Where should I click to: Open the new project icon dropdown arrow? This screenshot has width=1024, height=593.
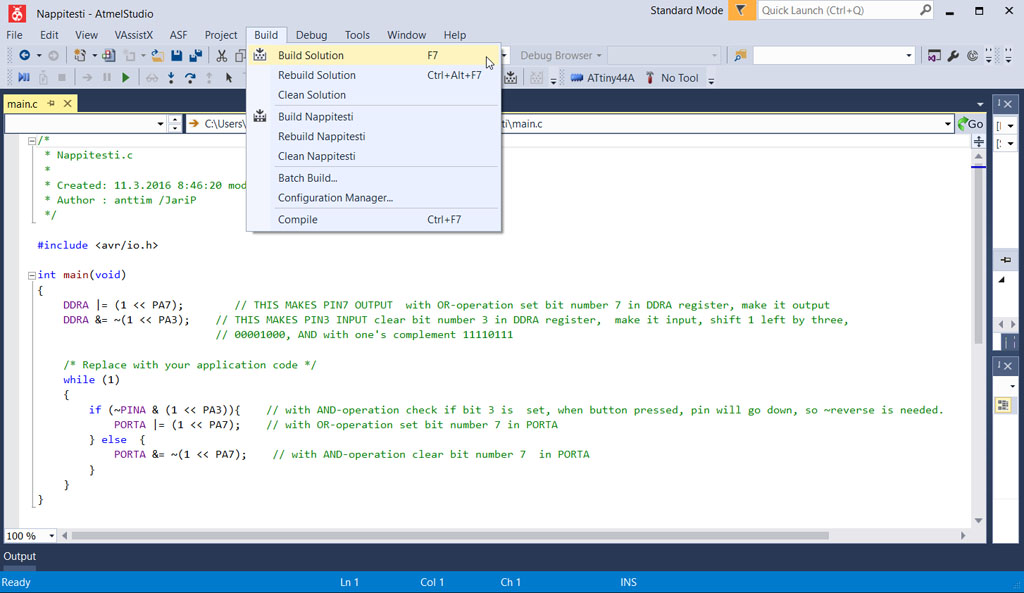pos(94,56)
